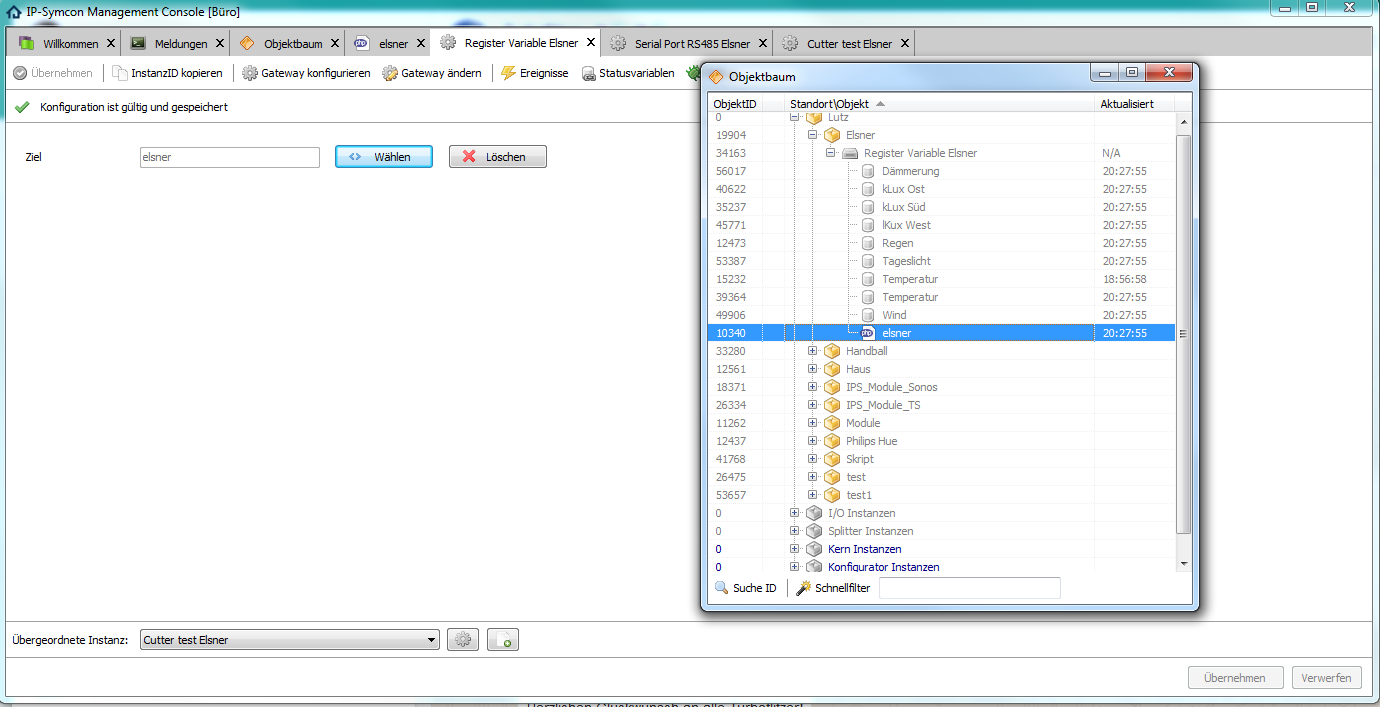Expand the Philips Hue tree node

click(x=813, y=441)
